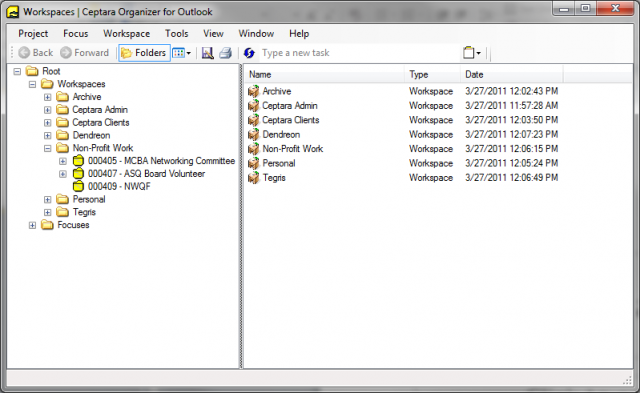Expand the Dendreon tree node

coord(48,135)
